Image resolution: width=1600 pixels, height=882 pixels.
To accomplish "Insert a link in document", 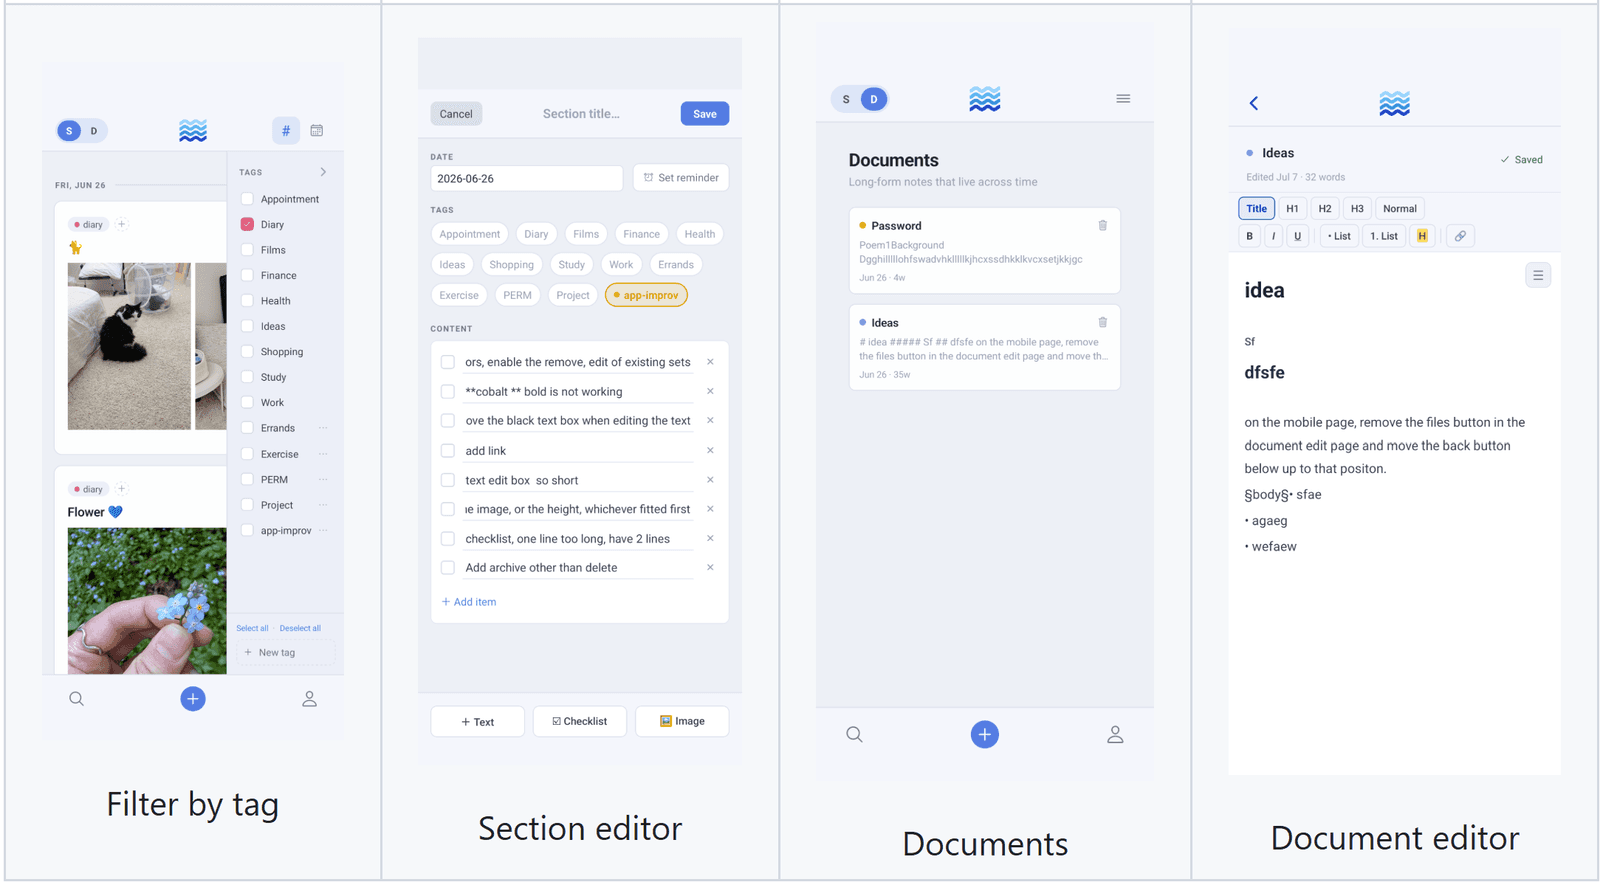I will tap(1460, 236).
